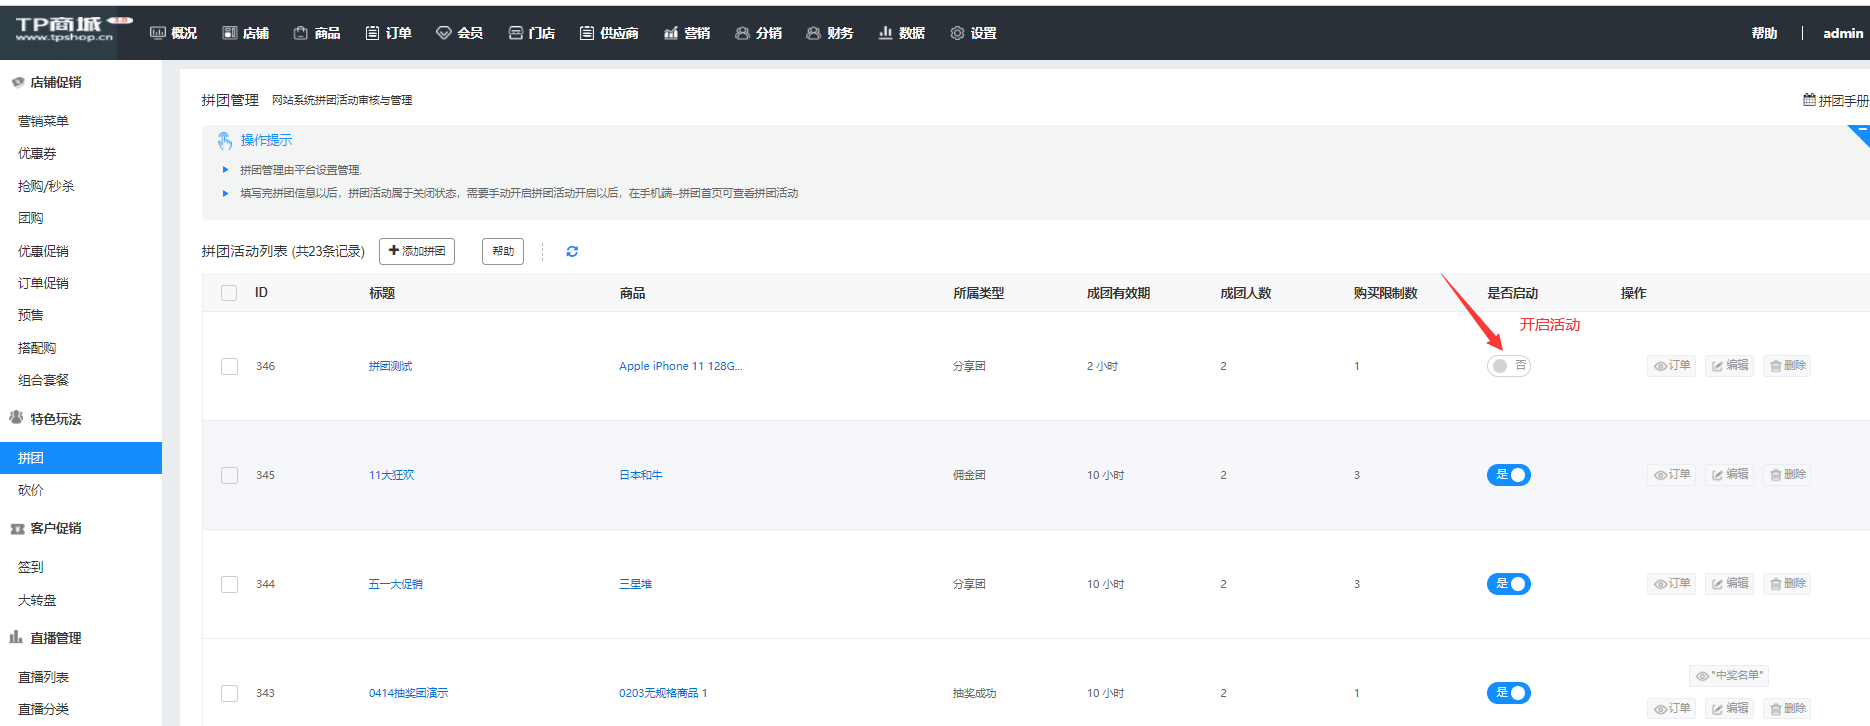The width and height of the screenshot is (1870, 726).
Task: Expand the 操作提示 tips panel header
Action: [x=266, y=140]
